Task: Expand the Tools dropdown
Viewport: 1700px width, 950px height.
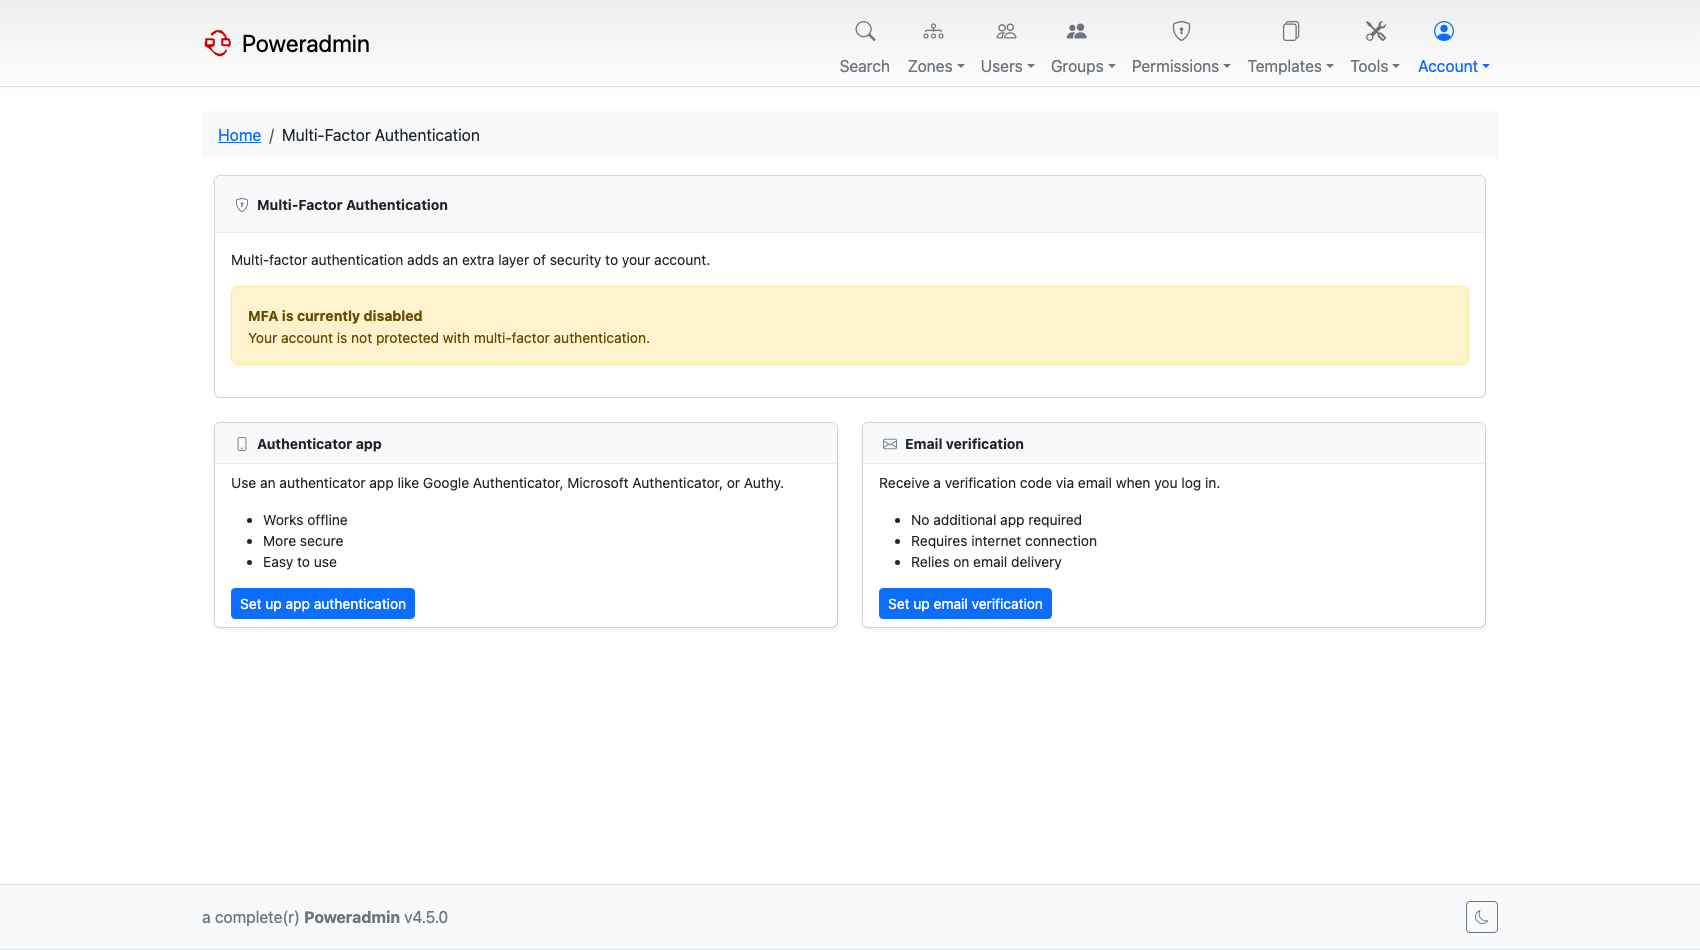Action: 1375,66
